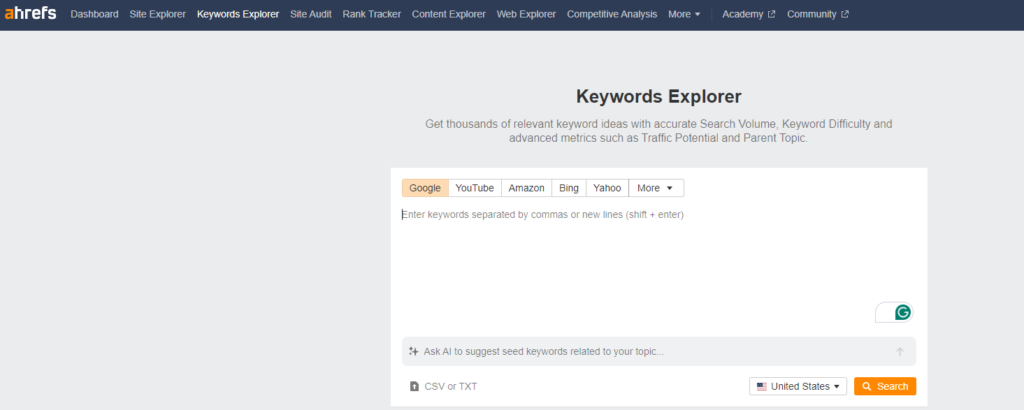Viewport: 1024px width, 410px height.
Task: Go to Content Explorer
Action: [x=449, y=14]
